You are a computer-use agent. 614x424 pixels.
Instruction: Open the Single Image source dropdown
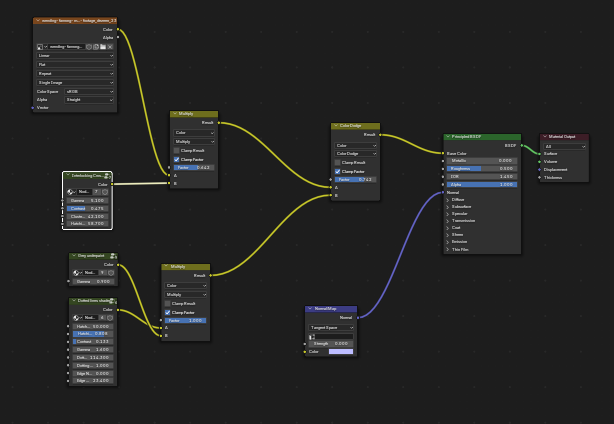tap(75, 83)
